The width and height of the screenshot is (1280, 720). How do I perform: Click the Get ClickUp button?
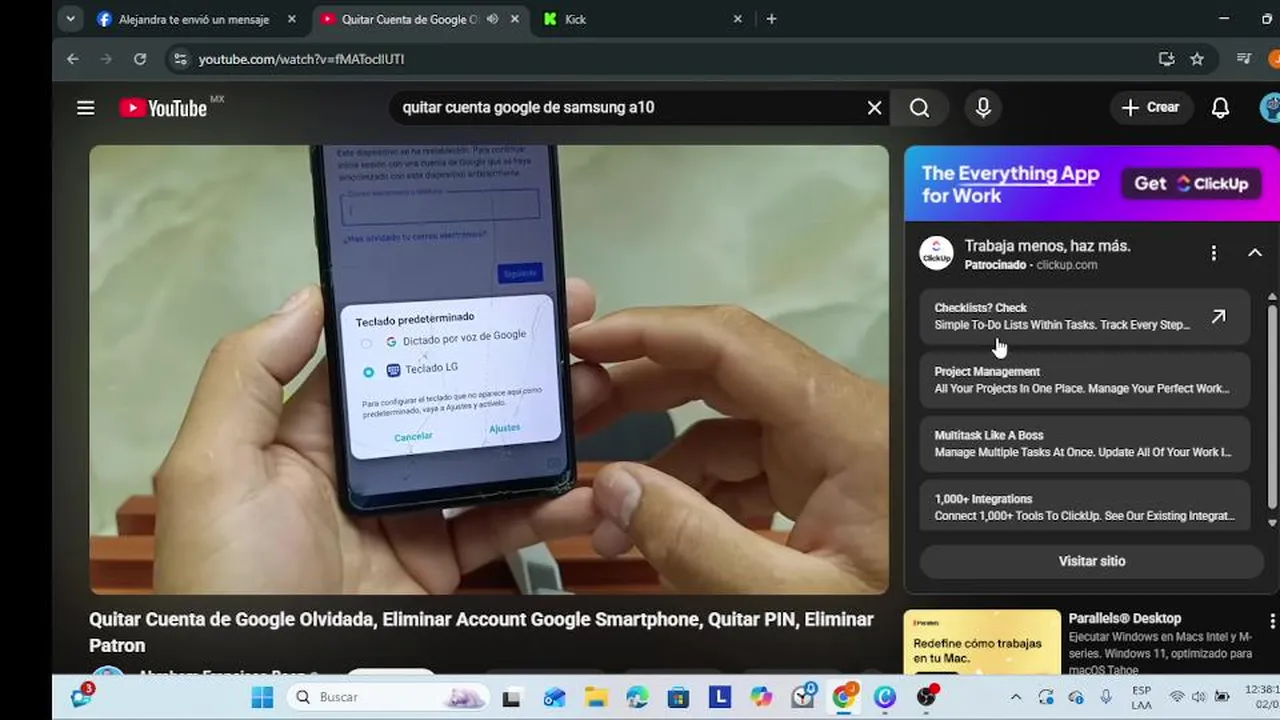tap(1191, 183)
